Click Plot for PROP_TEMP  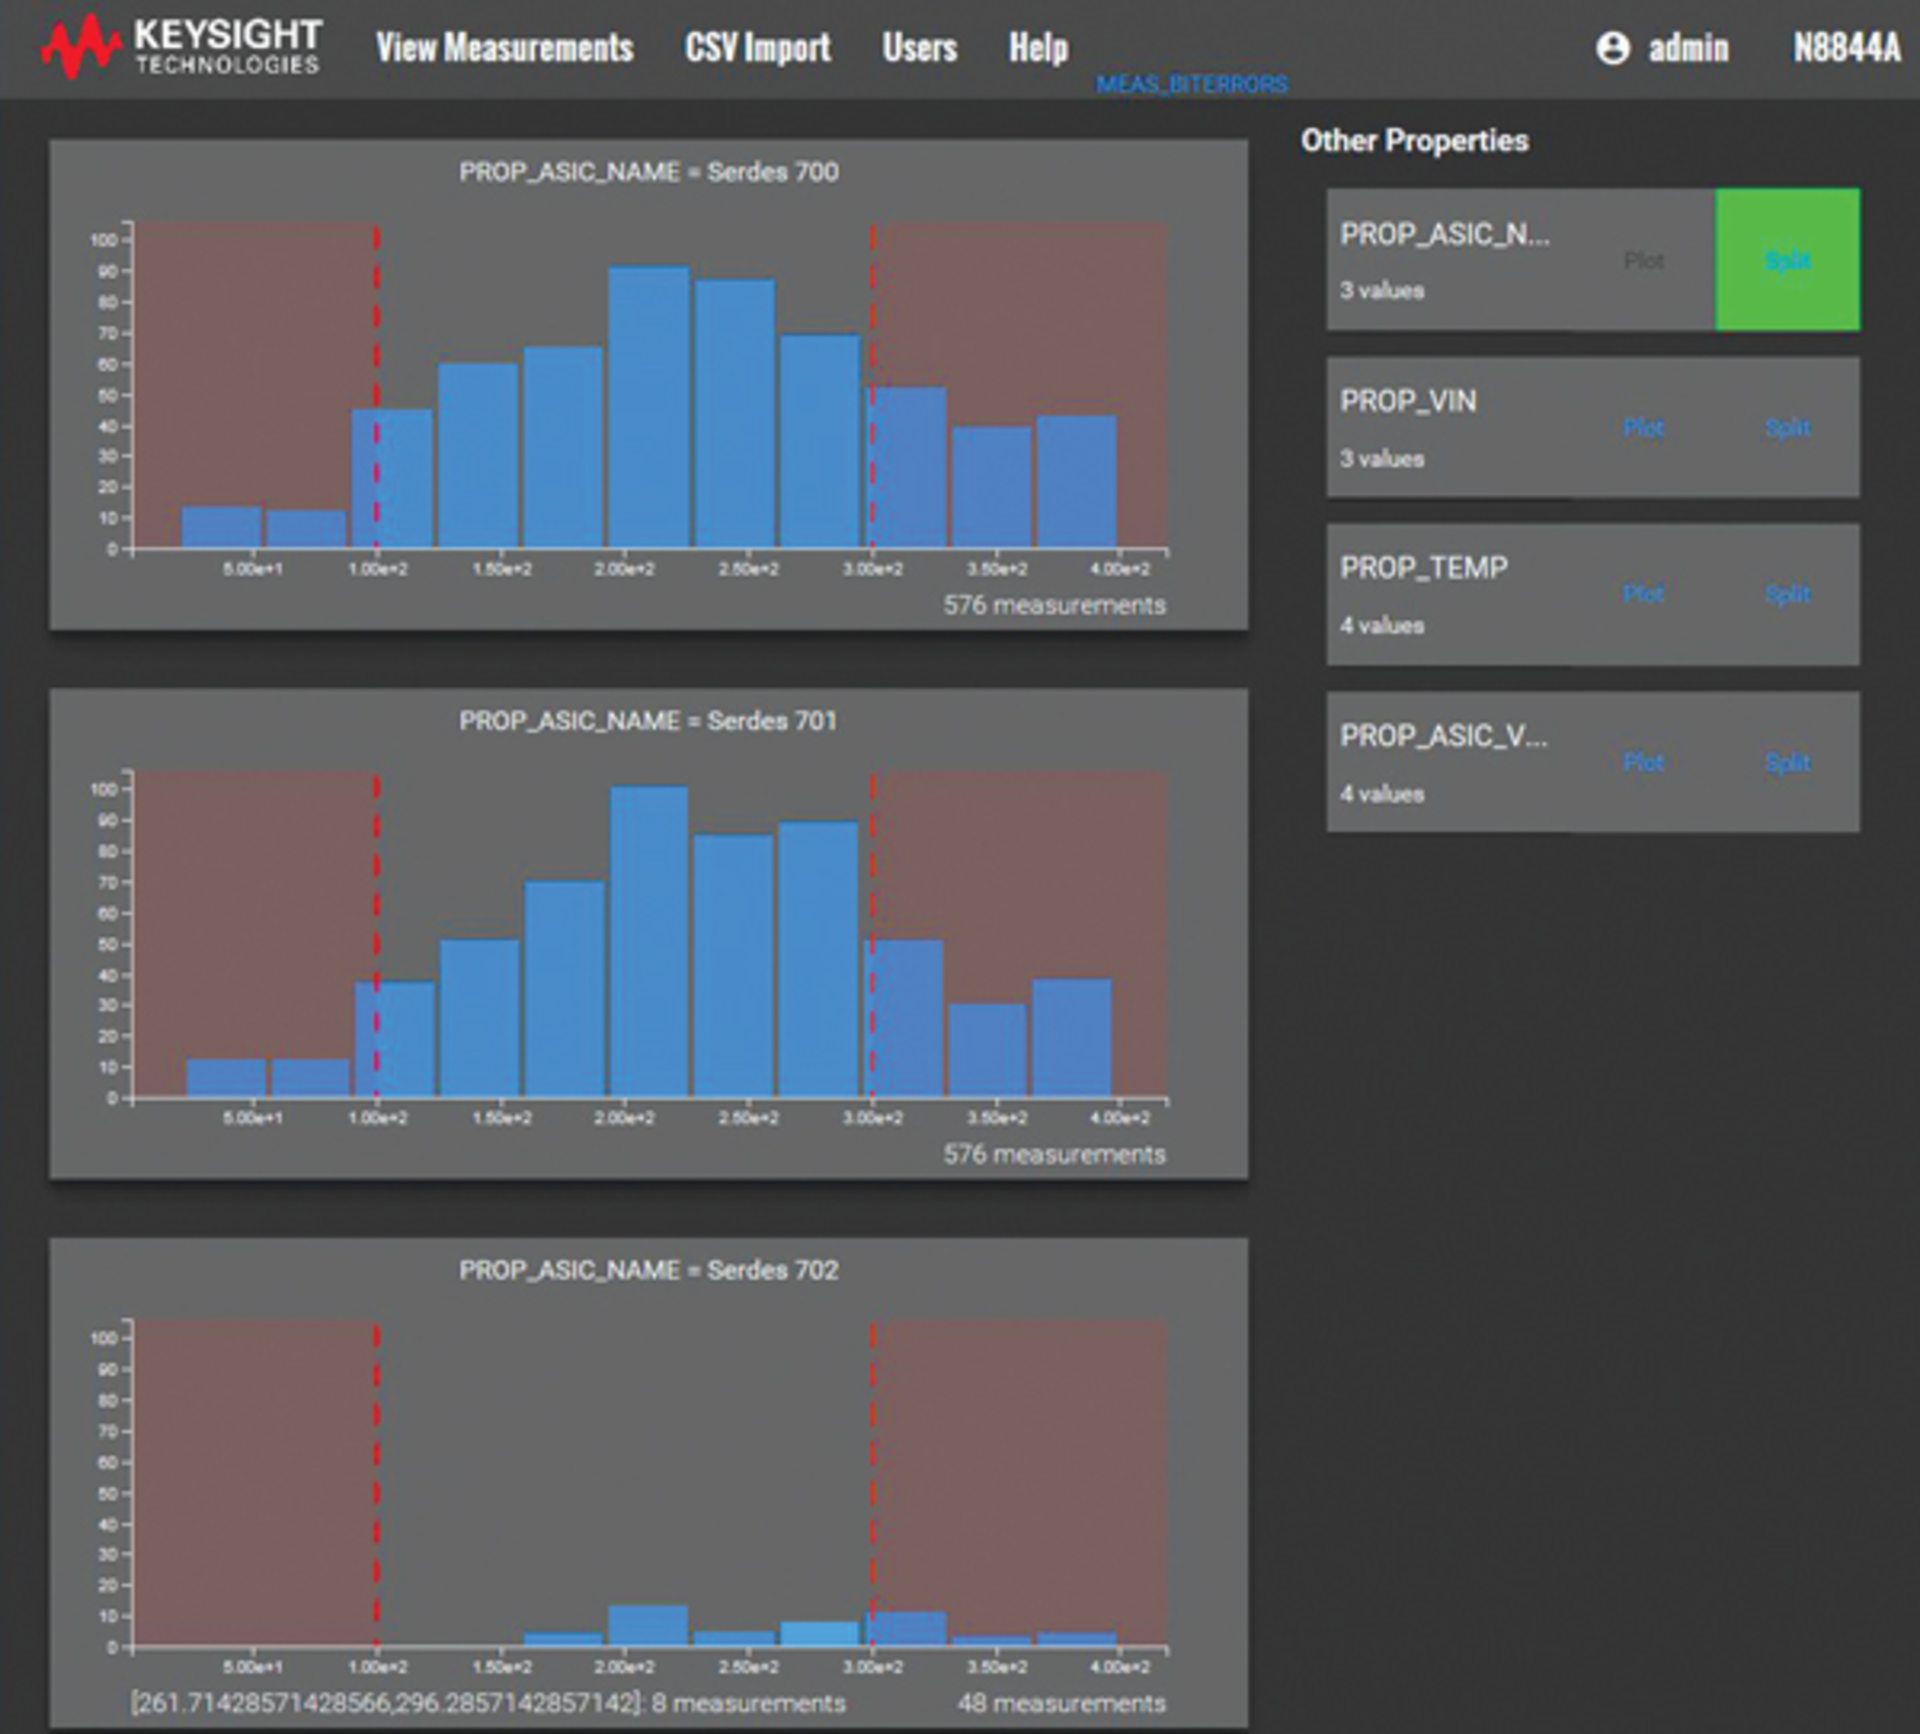coord(1645,594)
